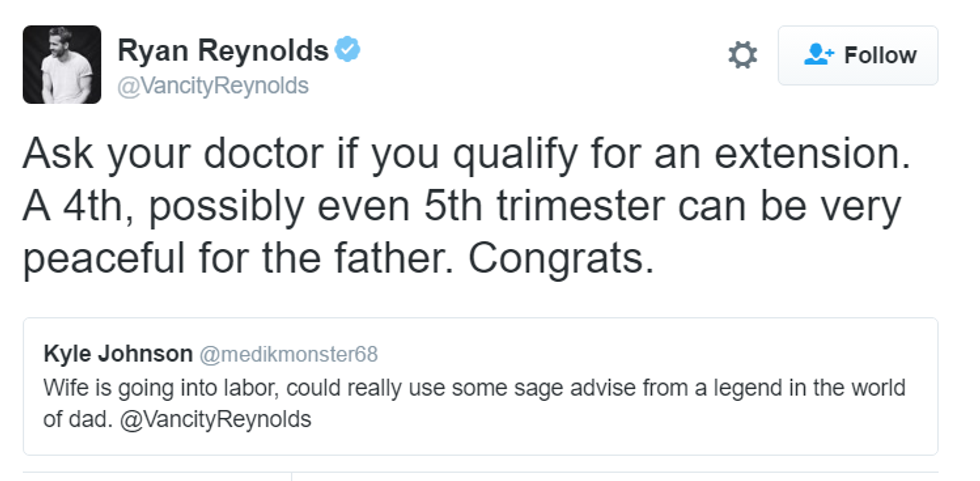Open the Ryan Reynolds display name link
This screenshot has width=980, height=481.
223,49
